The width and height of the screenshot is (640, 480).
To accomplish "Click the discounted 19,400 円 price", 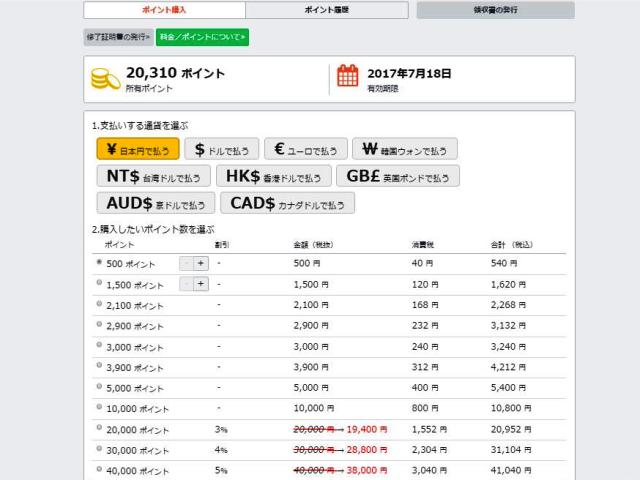I will 367,429.
